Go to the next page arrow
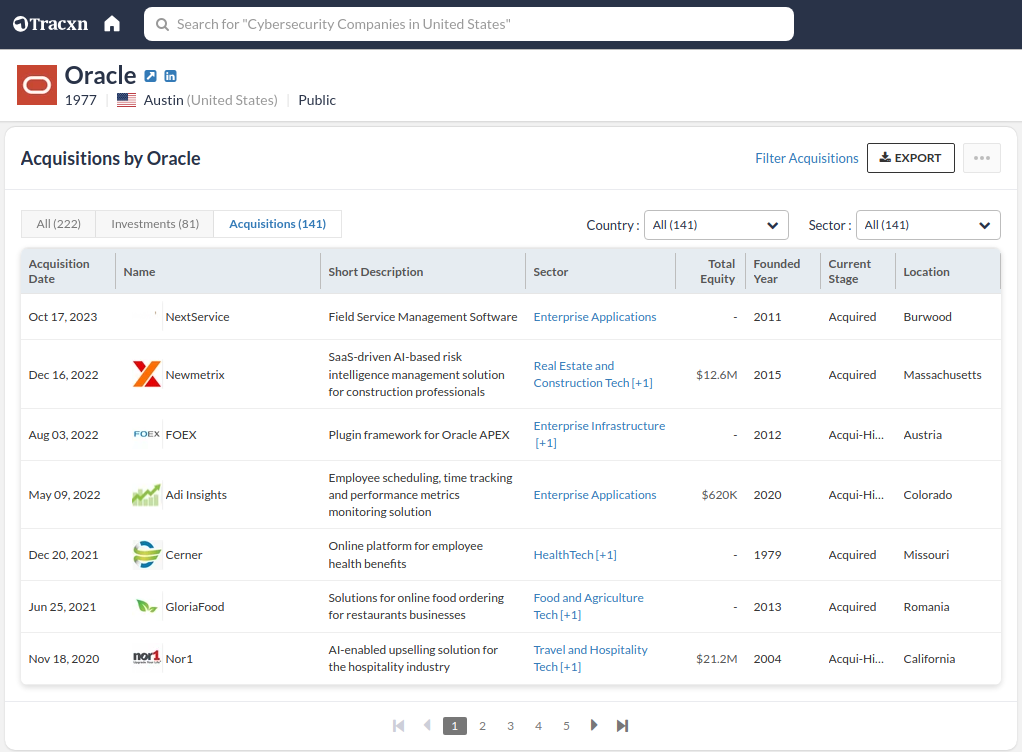The width and height of the screenshot is (1022, 752). [x=594, y=725]
